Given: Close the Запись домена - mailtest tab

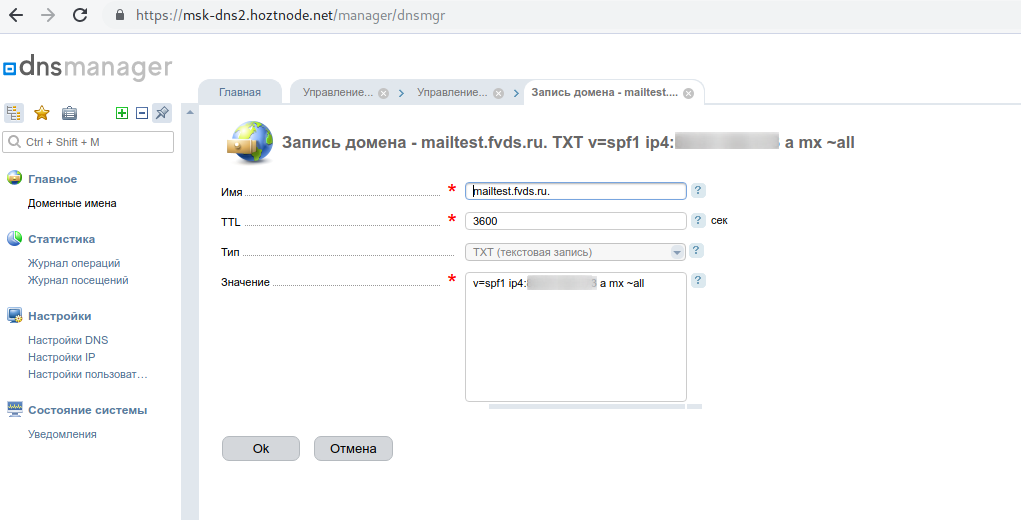Looking at the screenshot, I should tap(688, 93).
